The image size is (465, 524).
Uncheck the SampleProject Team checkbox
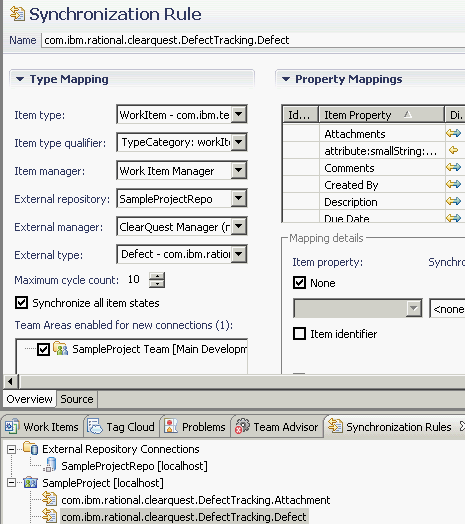43,350
